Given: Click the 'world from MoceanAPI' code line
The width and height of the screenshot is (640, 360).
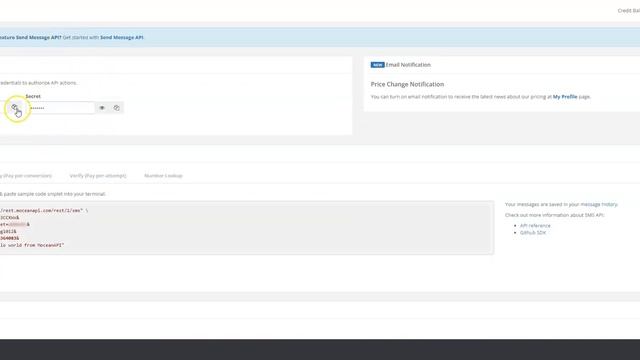Looking at the screenshot, I should pos(32,245).
